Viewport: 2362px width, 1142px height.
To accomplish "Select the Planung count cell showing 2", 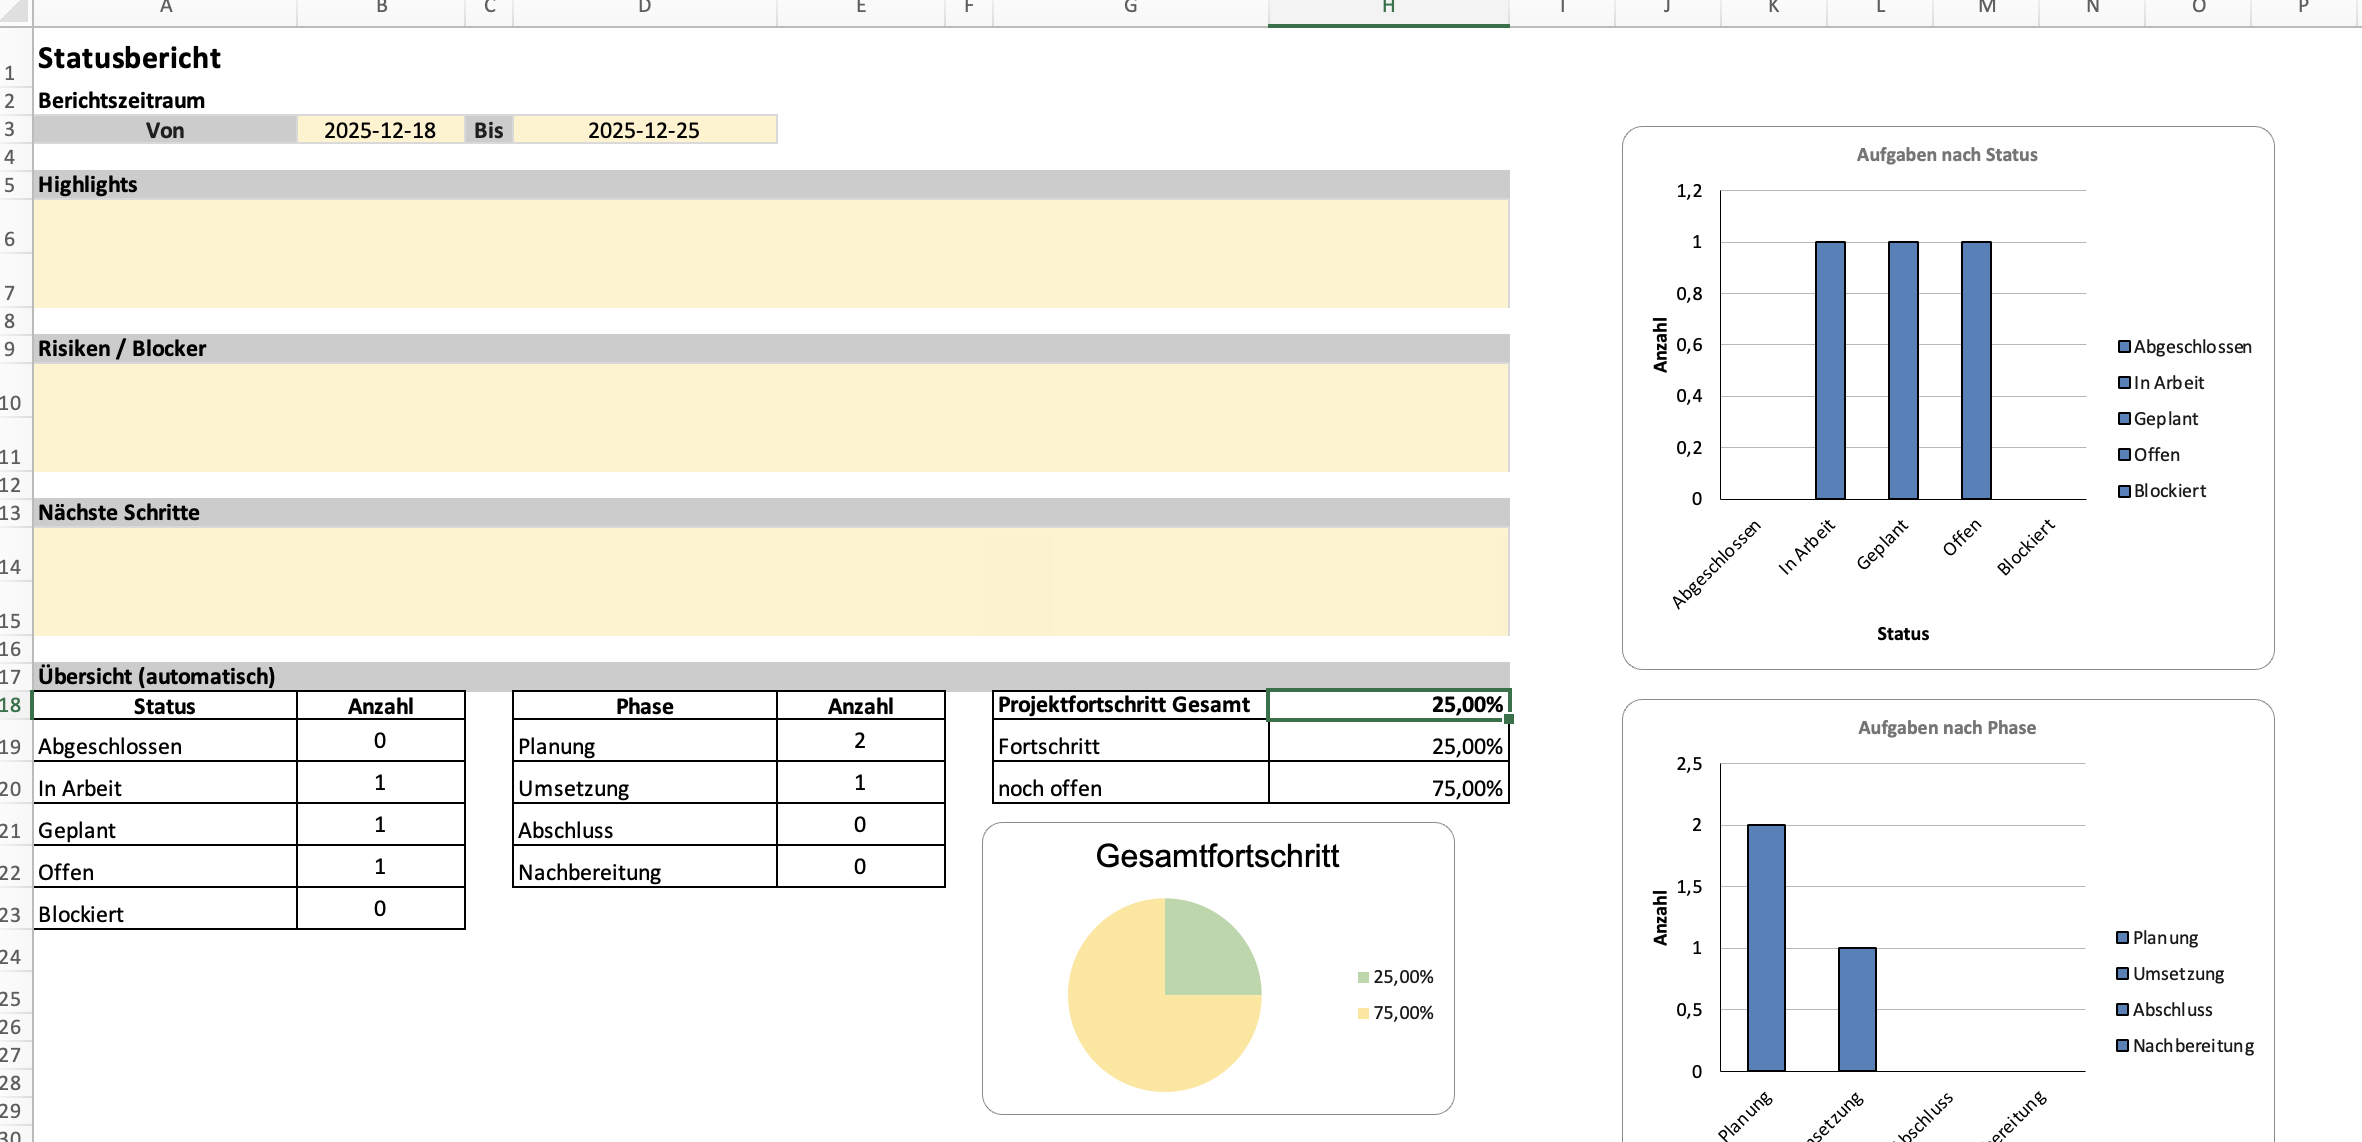I will pyautogui.click(x=860, y=740).
